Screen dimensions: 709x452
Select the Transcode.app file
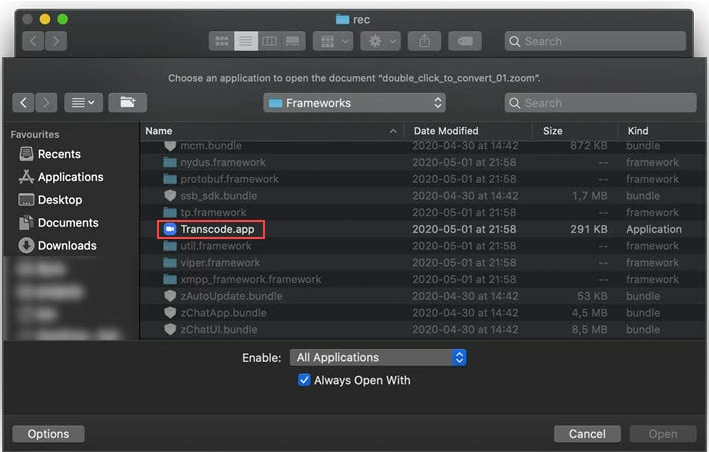coord(423,229)
